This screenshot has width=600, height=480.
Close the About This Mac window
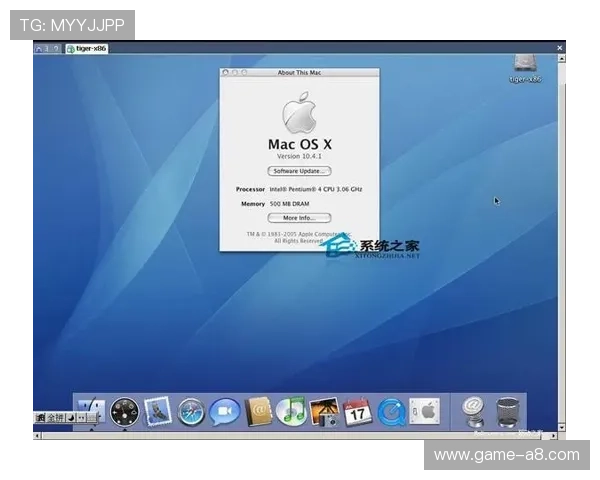coord(225,73)
